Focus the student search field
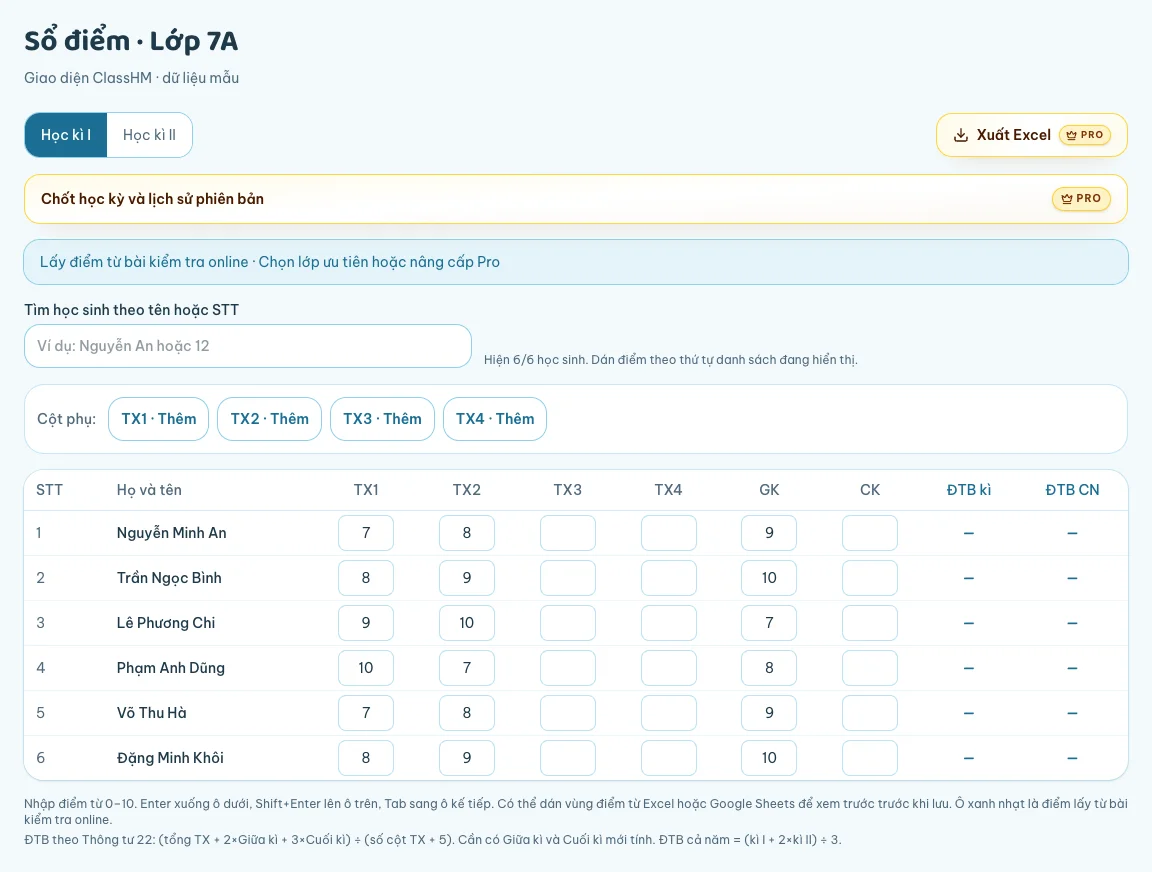Image resolution: width=1152 pixels, height=872 pixels. pos(248,346)
